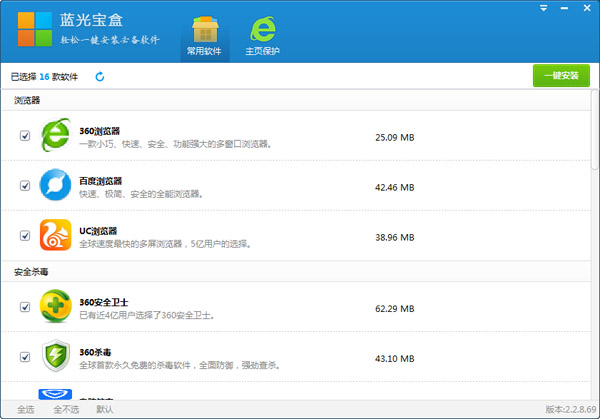This screenshot has height=419, width=600.
Task: Click the 25.09 MB size value
Action: 395,137
